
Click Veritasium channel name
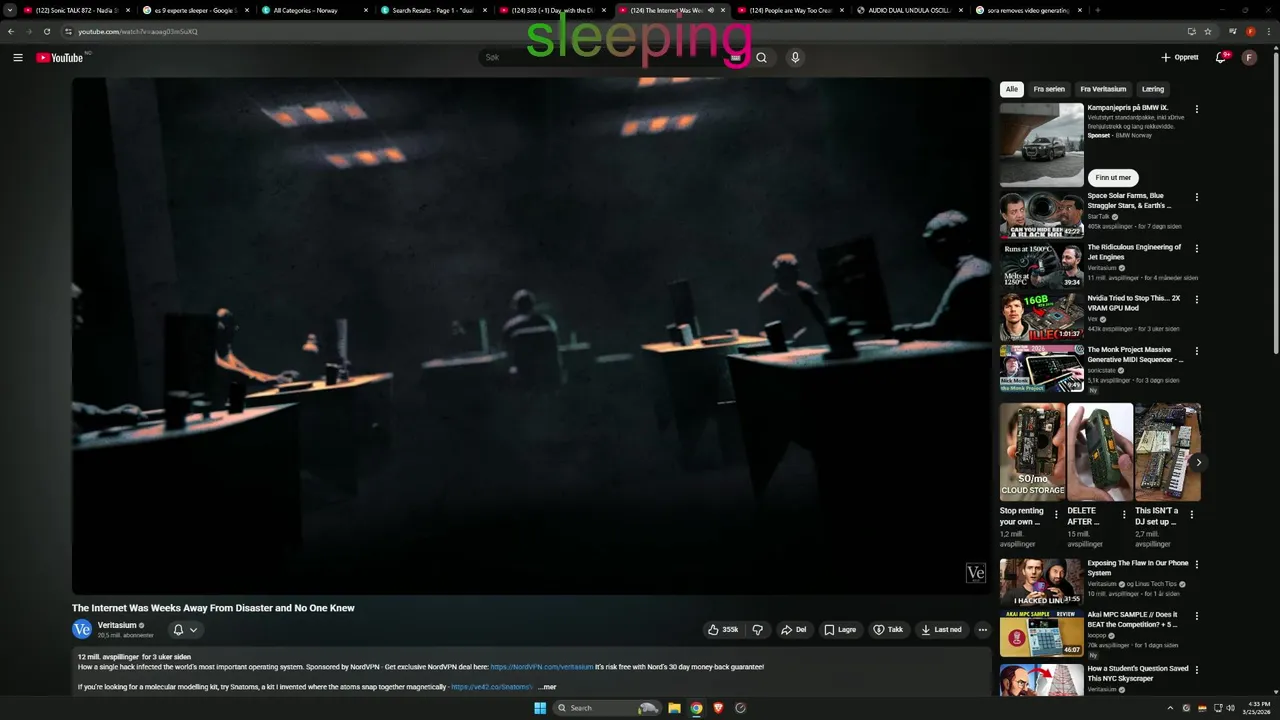(x=117, y=625)
